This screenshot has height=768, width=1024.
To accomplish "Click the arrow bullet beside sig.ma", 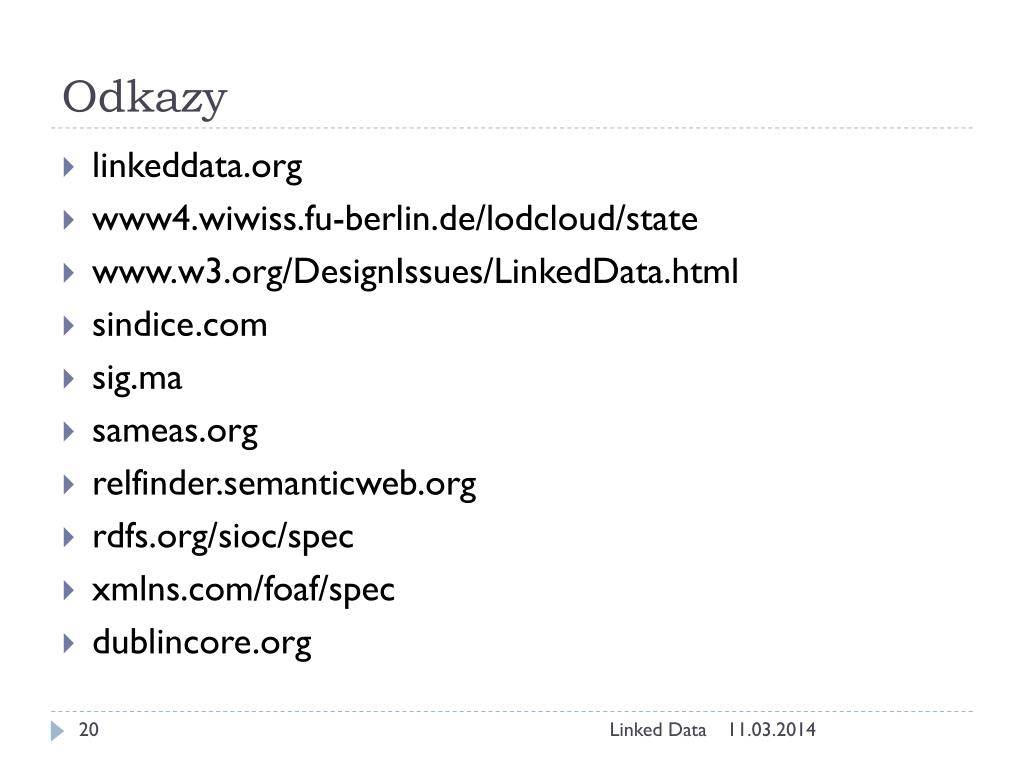I will (x=69, y=379).
